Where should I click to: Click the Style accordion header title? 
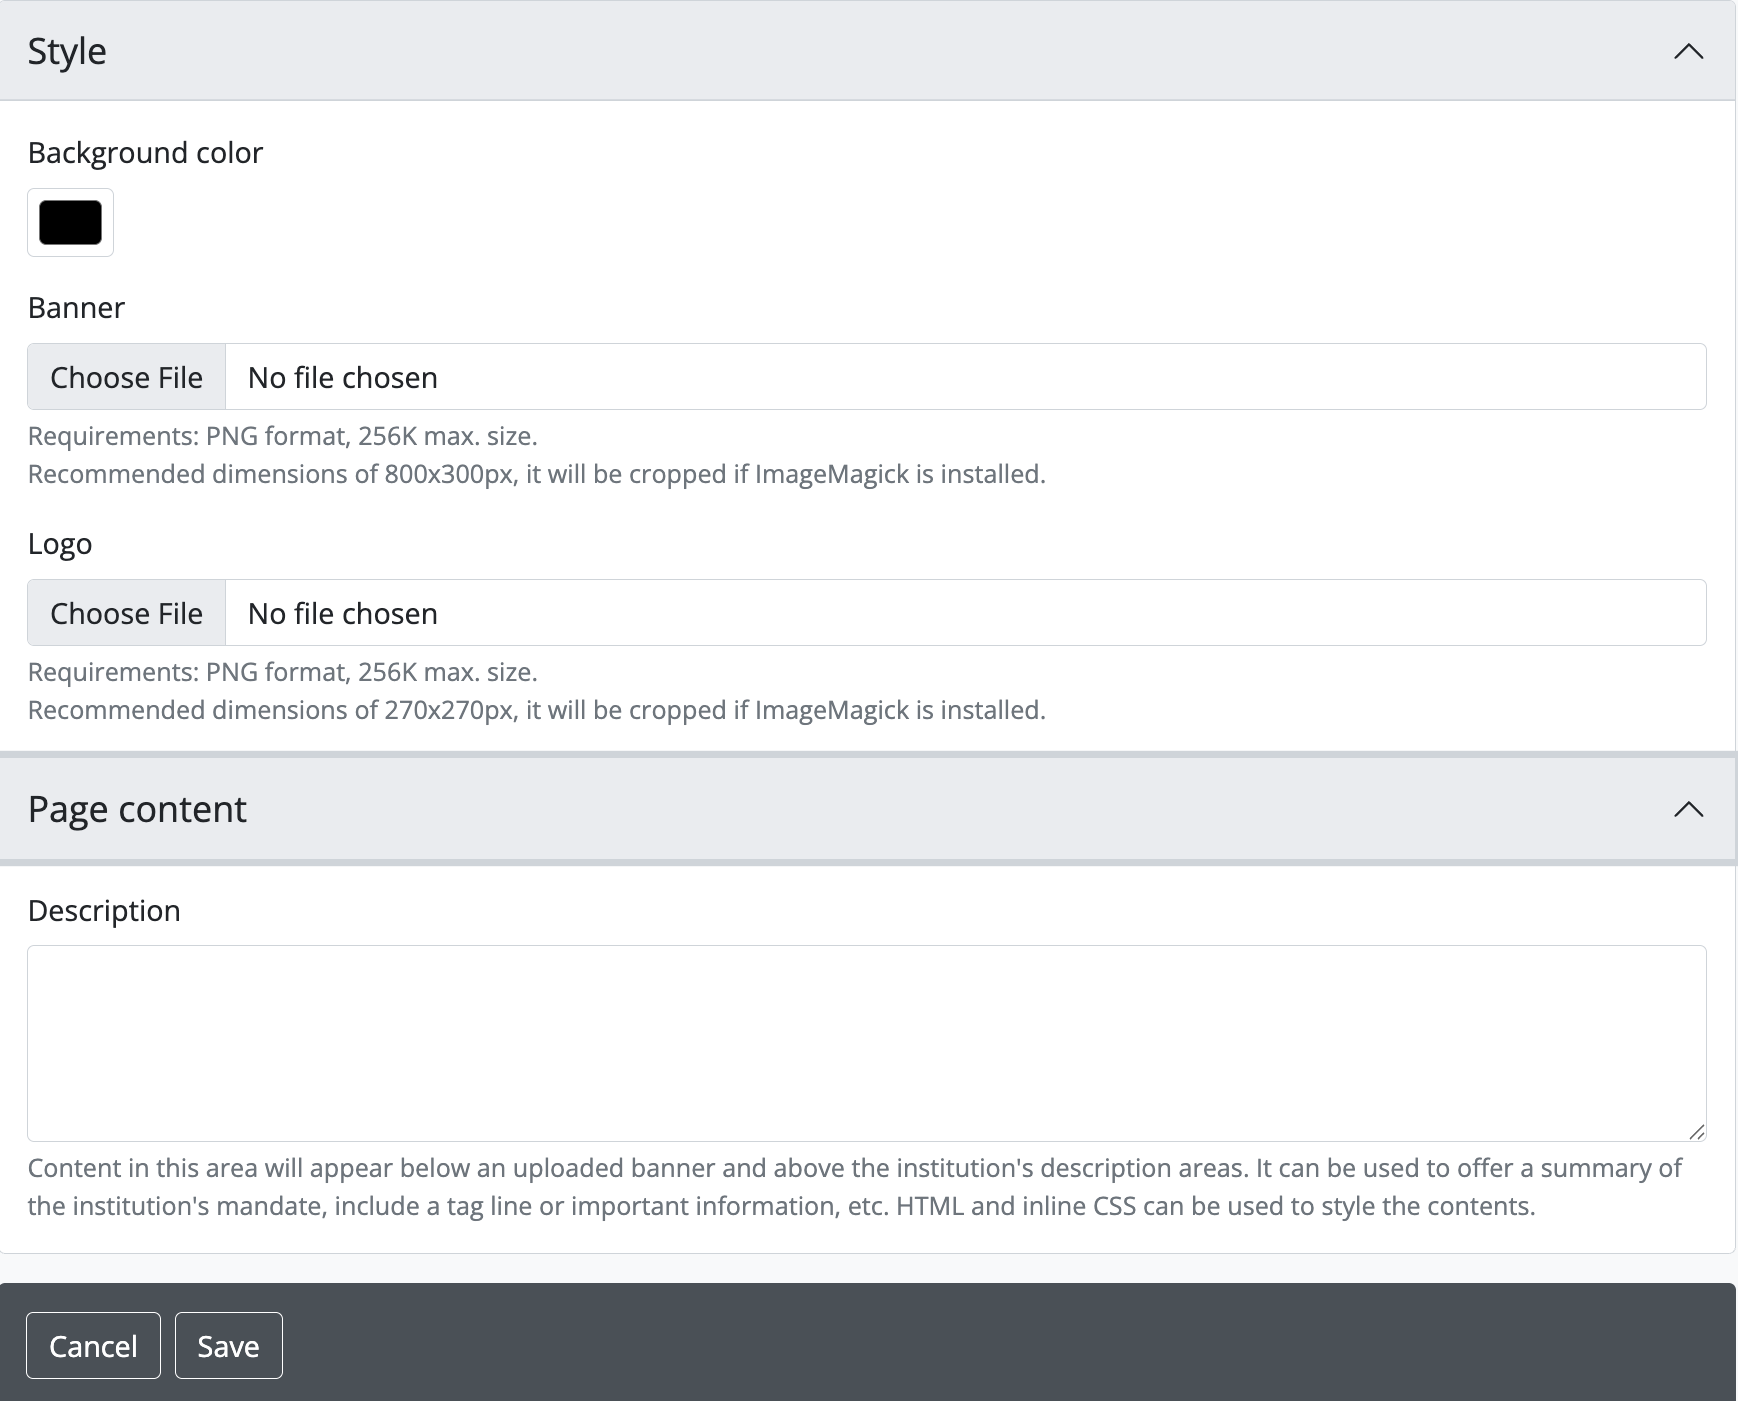coord(67,51)
